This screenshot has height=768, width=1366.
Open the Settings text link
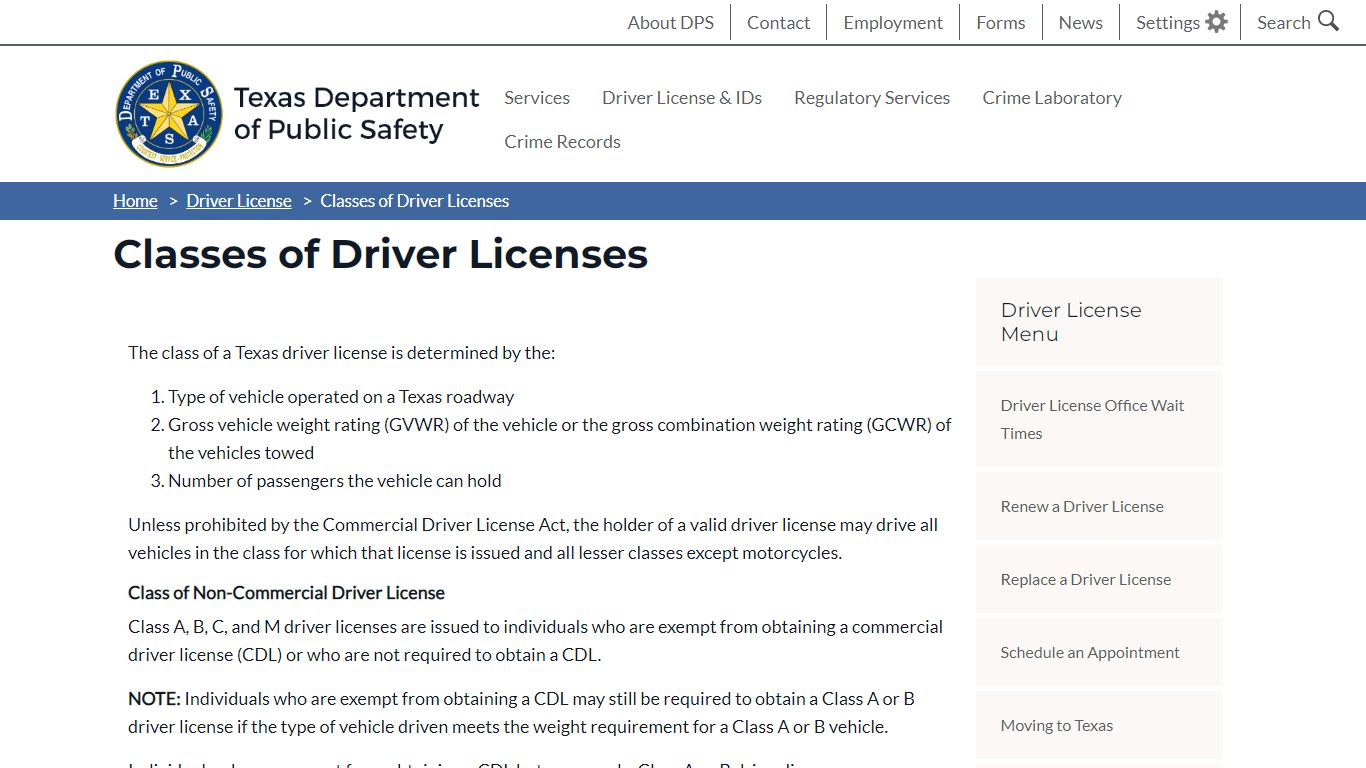pos(1167,22)
